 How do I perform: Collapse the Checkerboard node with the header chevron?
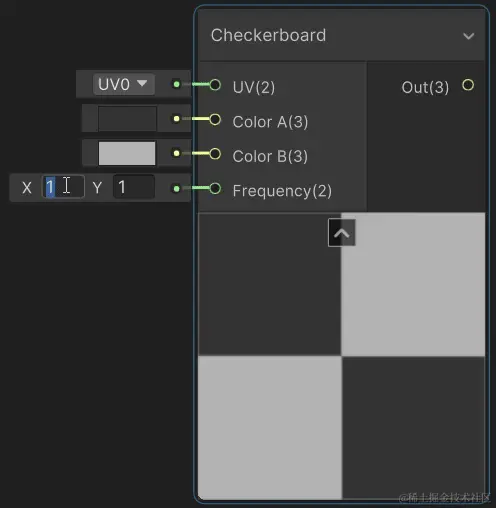(x=469, y=36)
